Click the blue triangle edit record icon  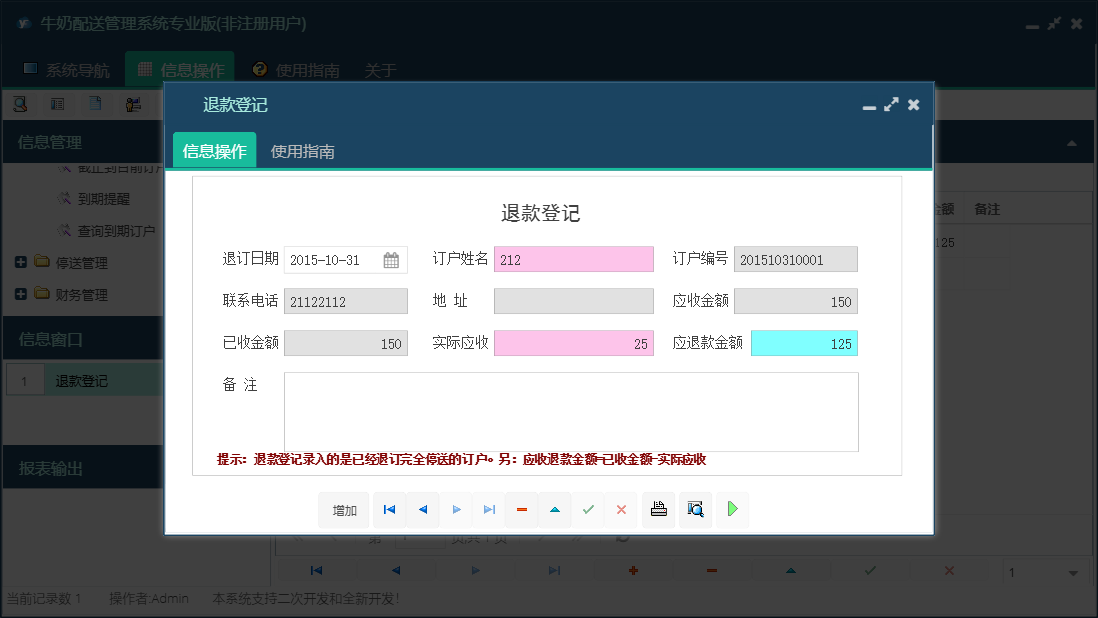click(x=555, y=510)
